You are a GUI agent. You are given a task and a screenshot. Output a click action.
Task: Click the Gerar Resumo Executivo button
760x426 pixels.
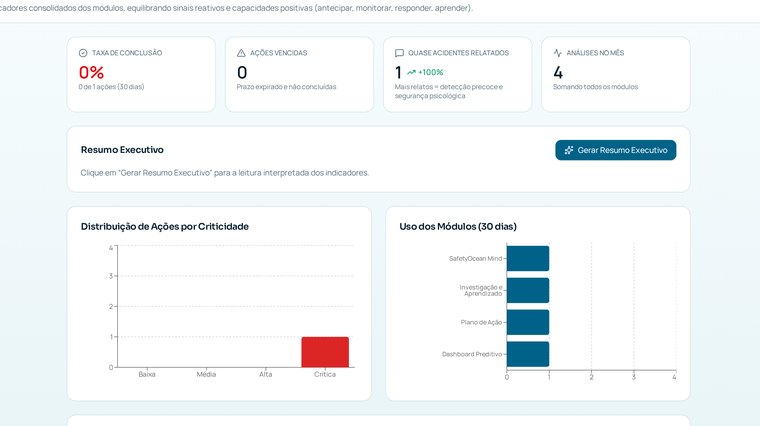(x=616, y=150)
